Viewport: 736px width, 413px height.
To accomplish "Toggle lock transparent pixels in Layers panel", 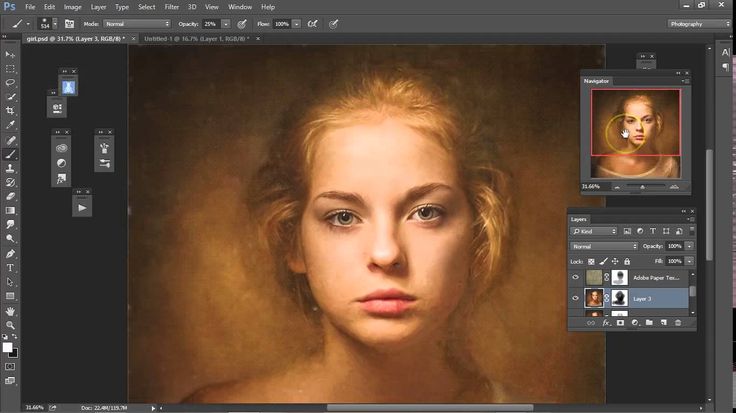I will click(591, 260).
